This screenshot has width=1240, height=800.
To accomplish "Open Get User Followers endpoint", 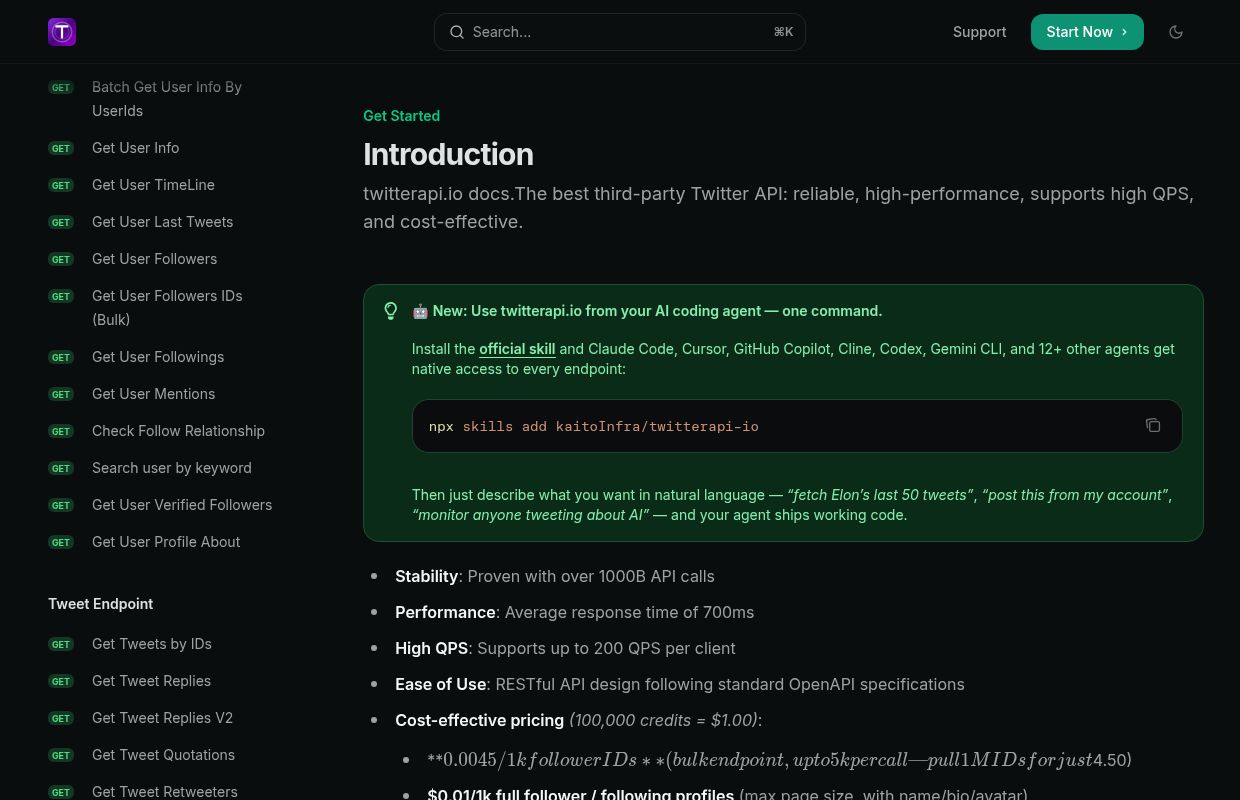I will click(155, 259).
